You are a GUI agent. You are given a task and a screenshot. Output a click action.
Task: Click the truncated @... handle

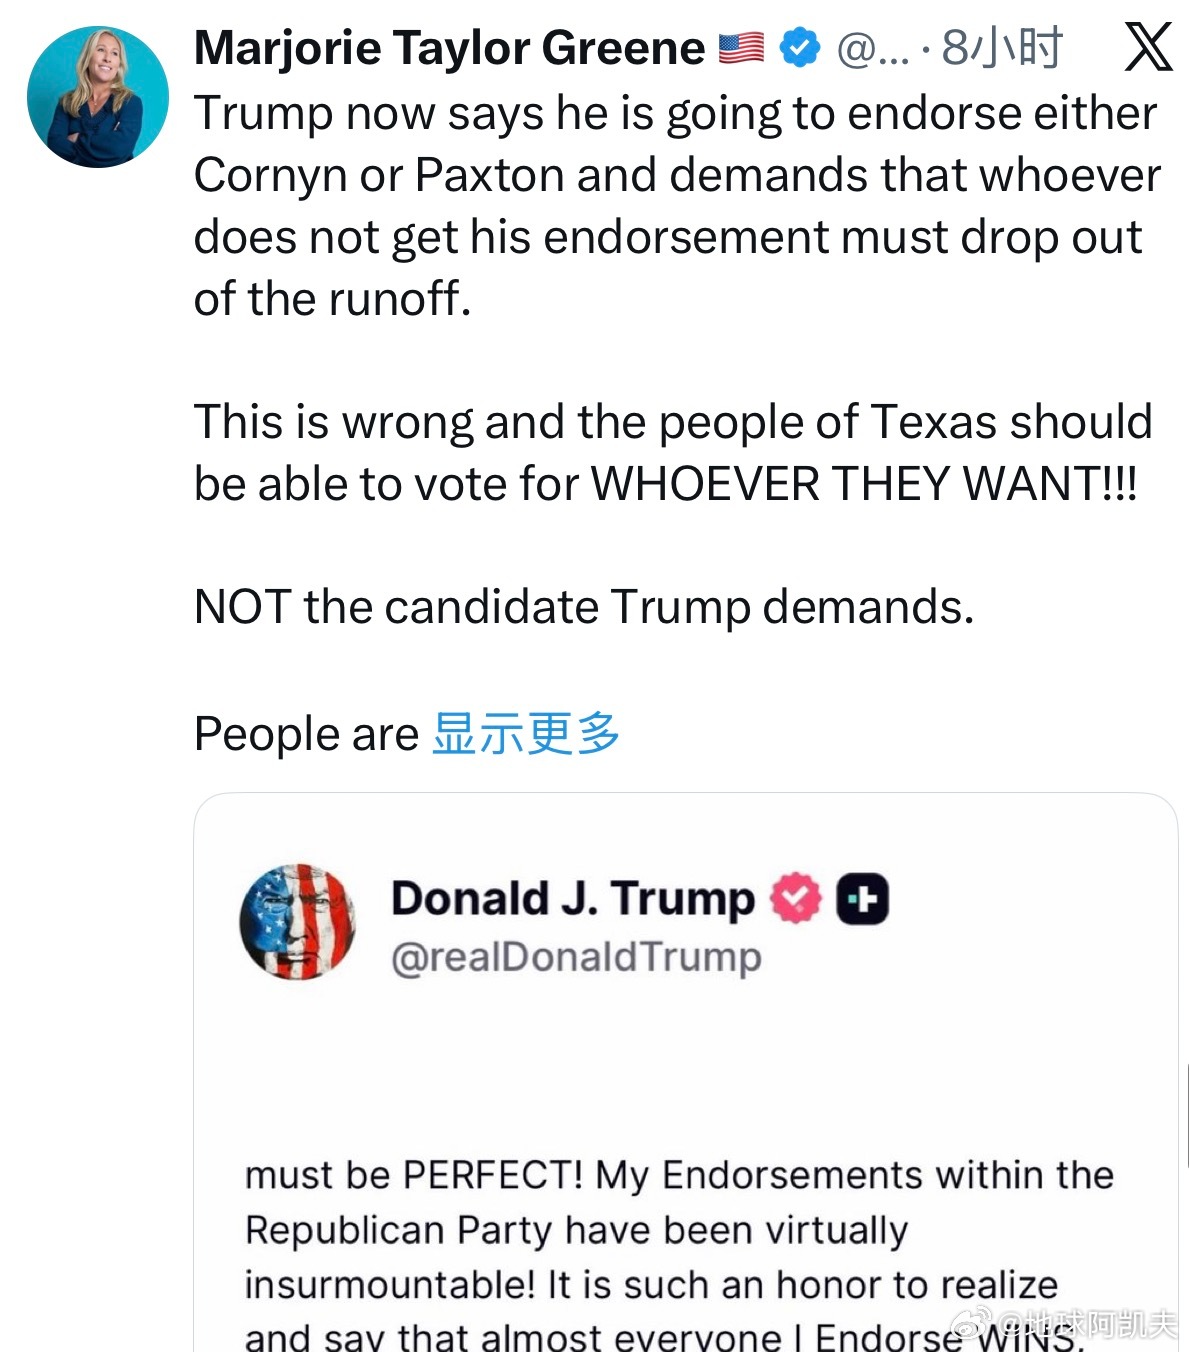tap(872, 48)
